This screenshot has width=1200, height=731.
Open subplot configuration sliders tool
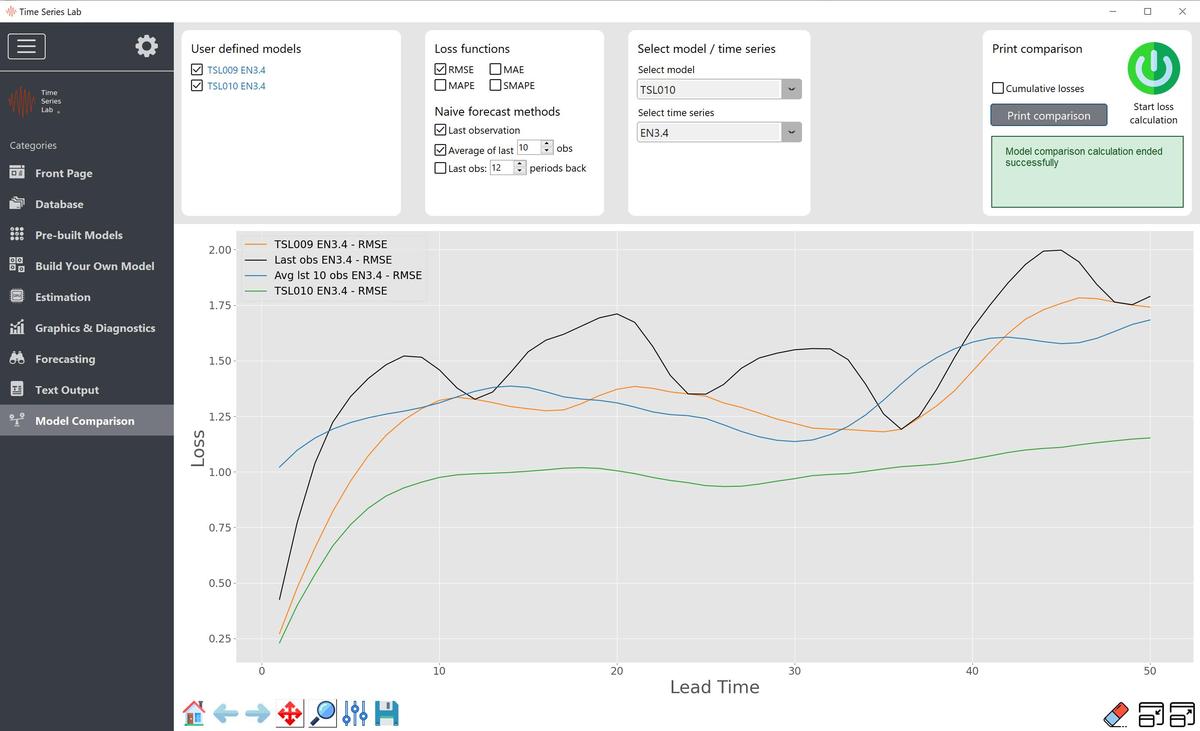coord(355,713)
